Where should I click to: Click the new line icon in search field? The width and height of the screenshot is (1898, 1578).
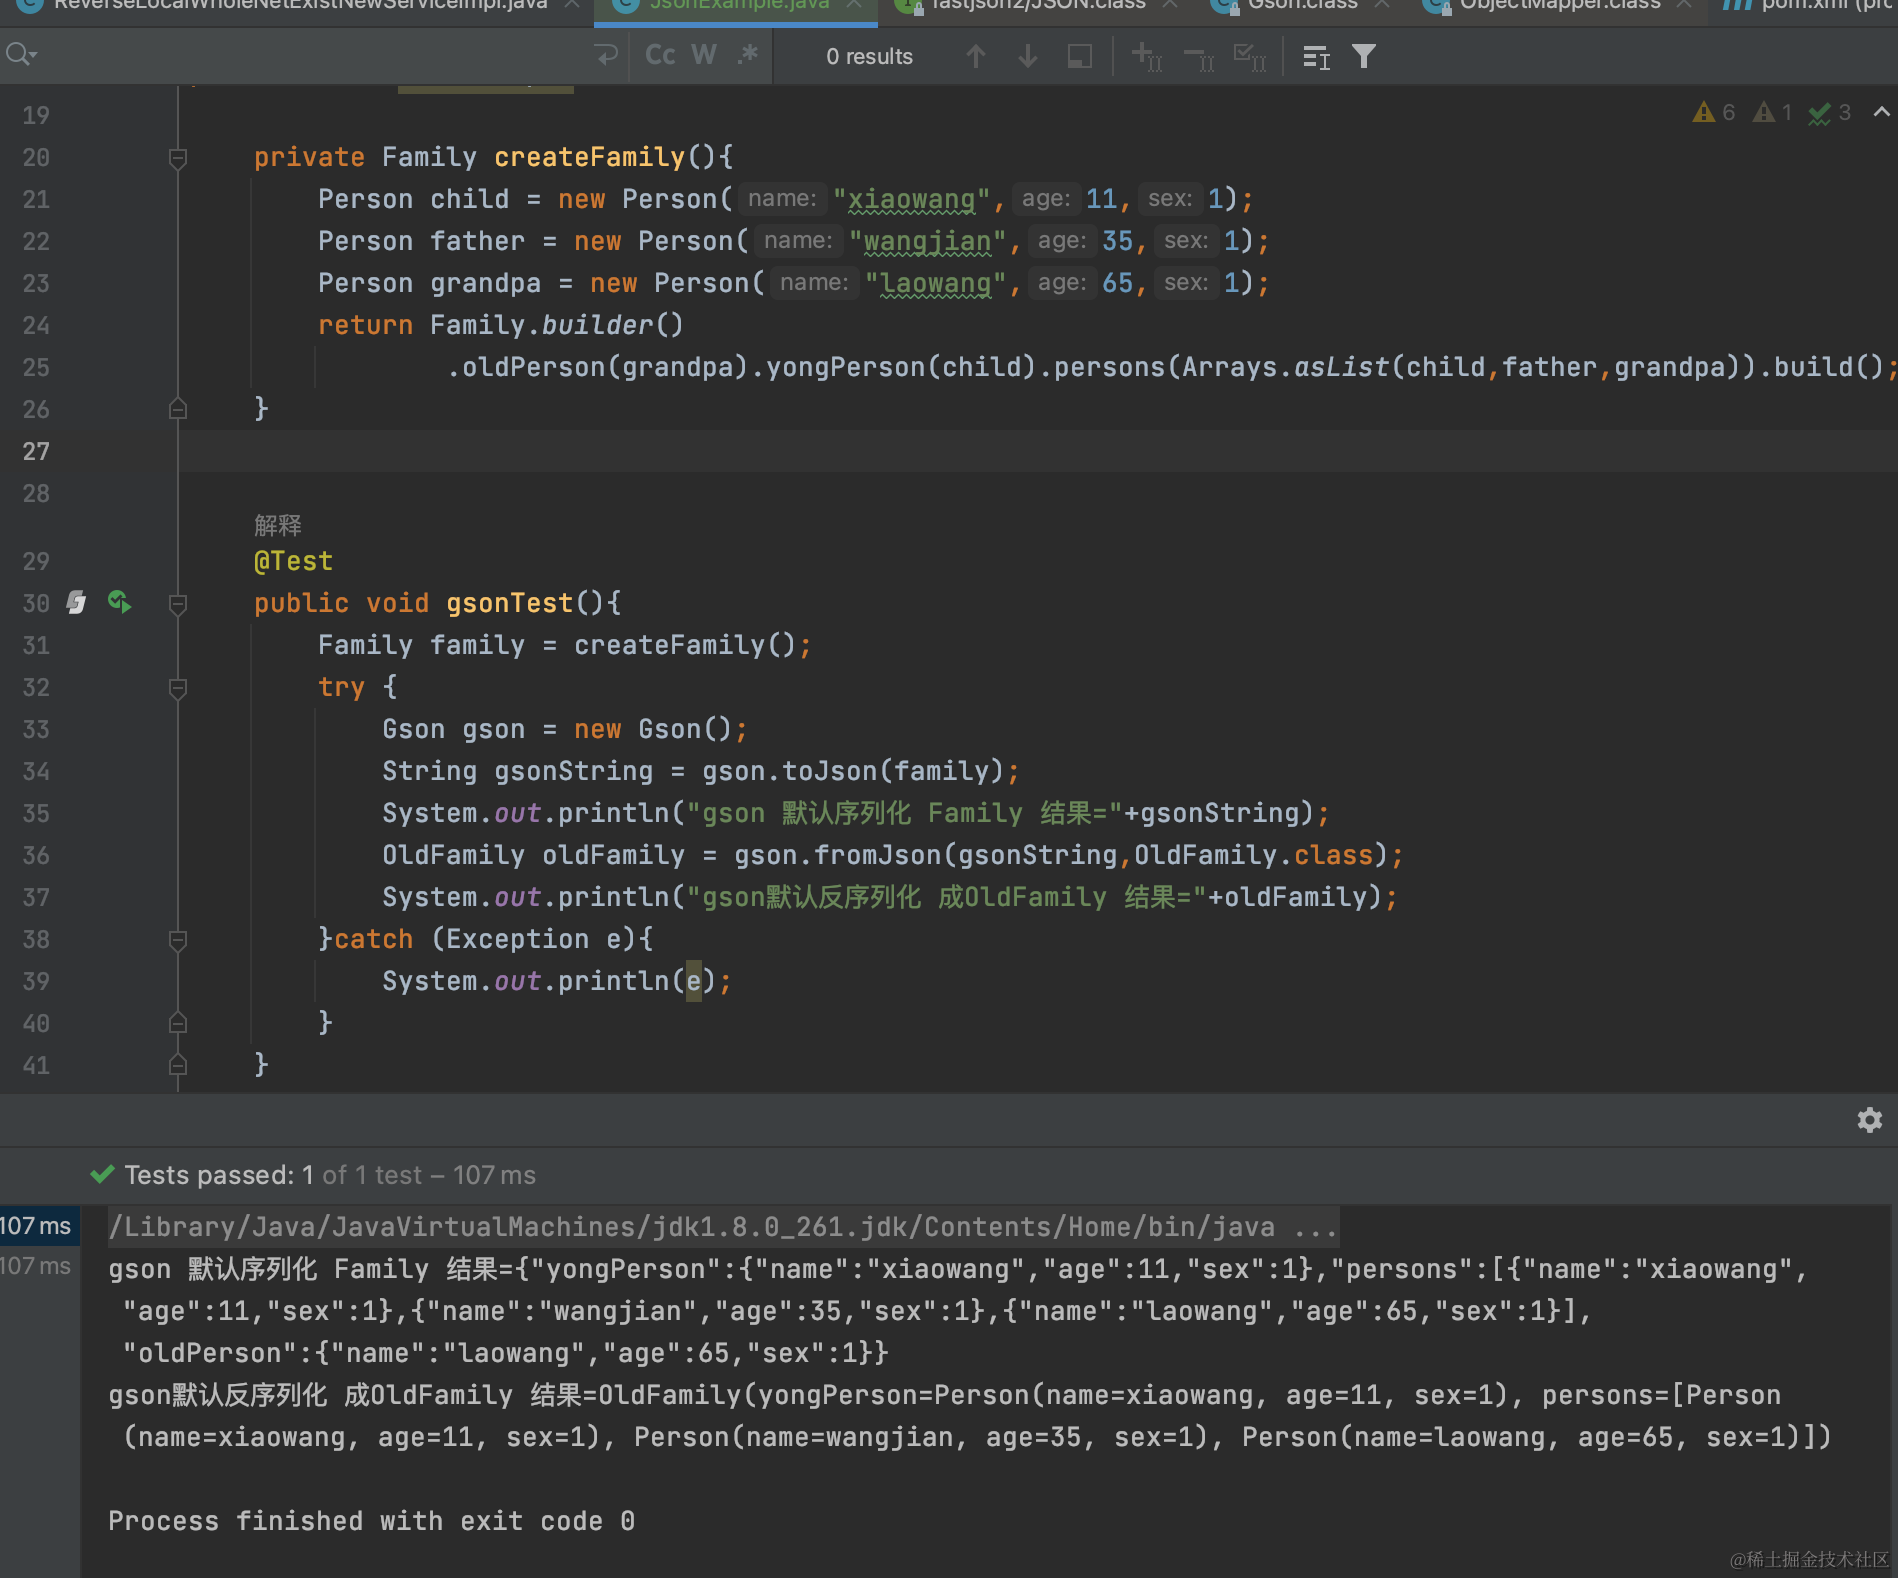click(606, 55)
